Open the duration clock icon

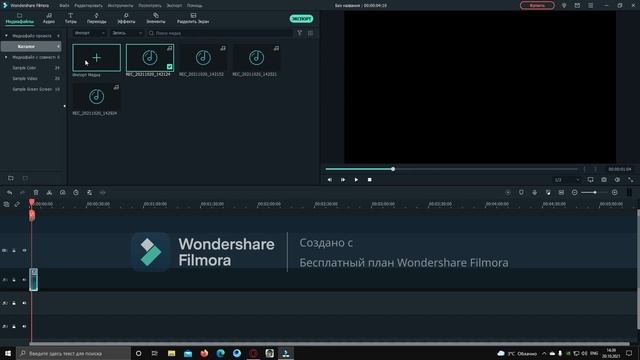pos(76,192)
